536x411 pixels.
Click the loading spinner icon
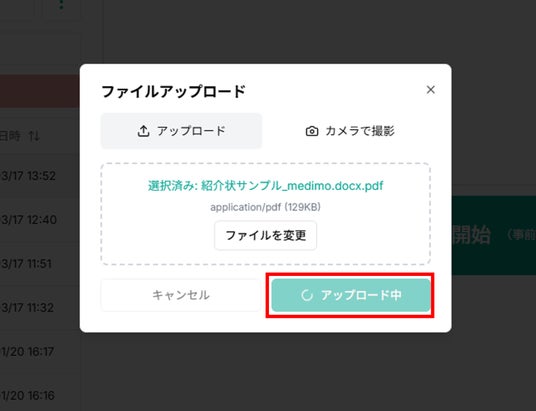307,295
